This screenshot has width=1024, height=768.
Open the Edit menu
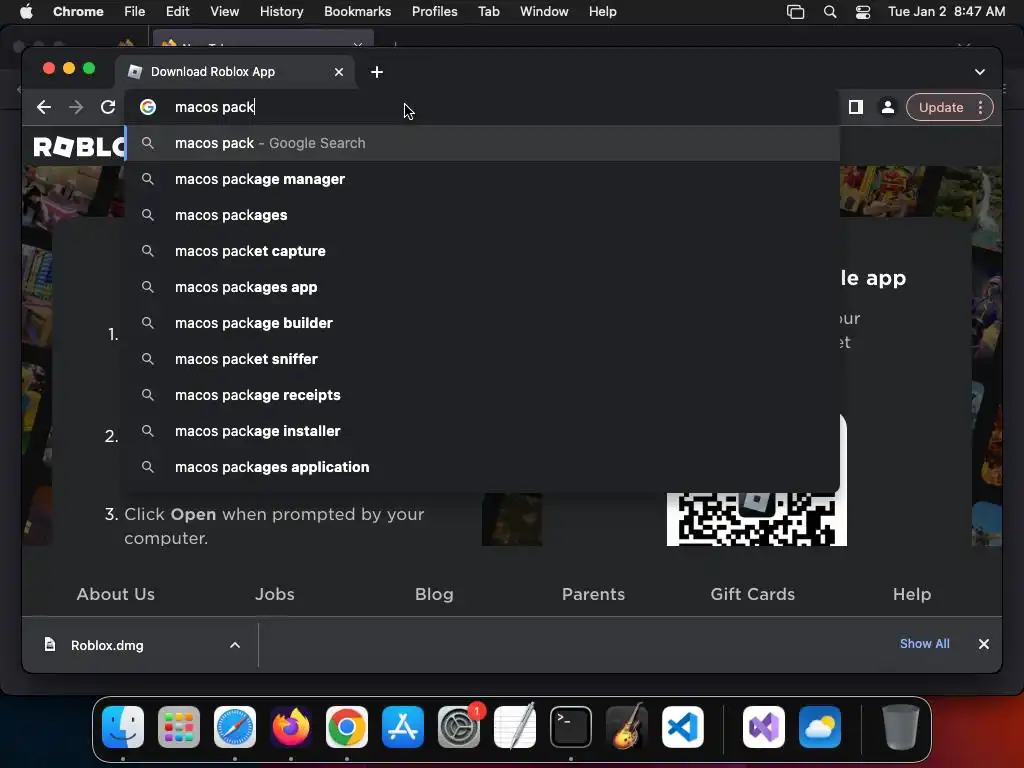[178, 12]
